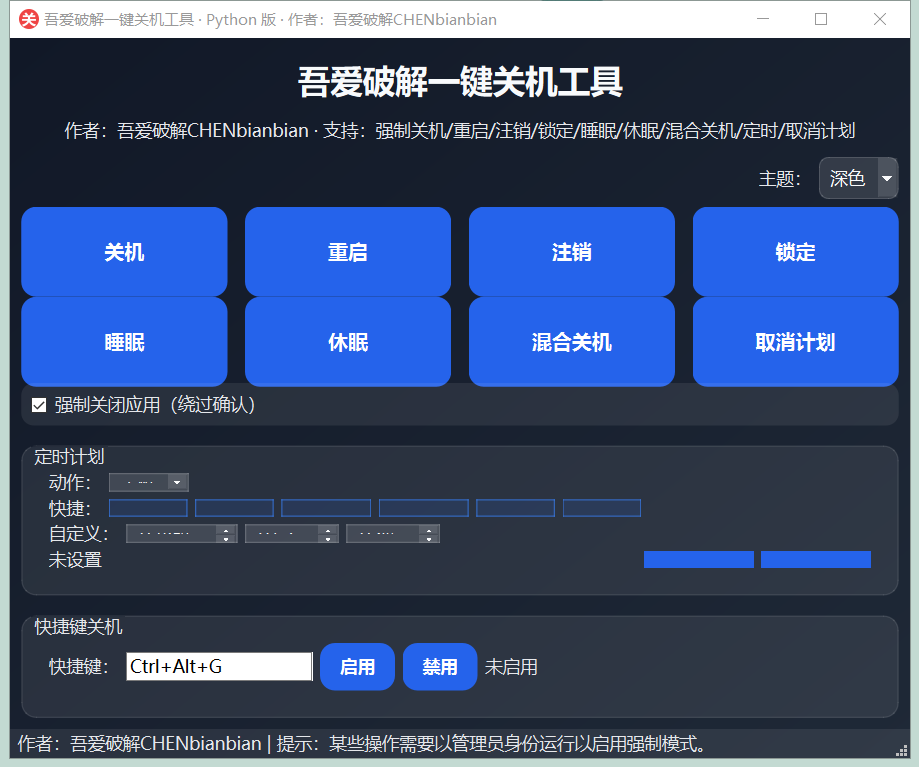Click the 注销 log off button
The width and height of the screenshot is (919, 767).
(571, 252)
